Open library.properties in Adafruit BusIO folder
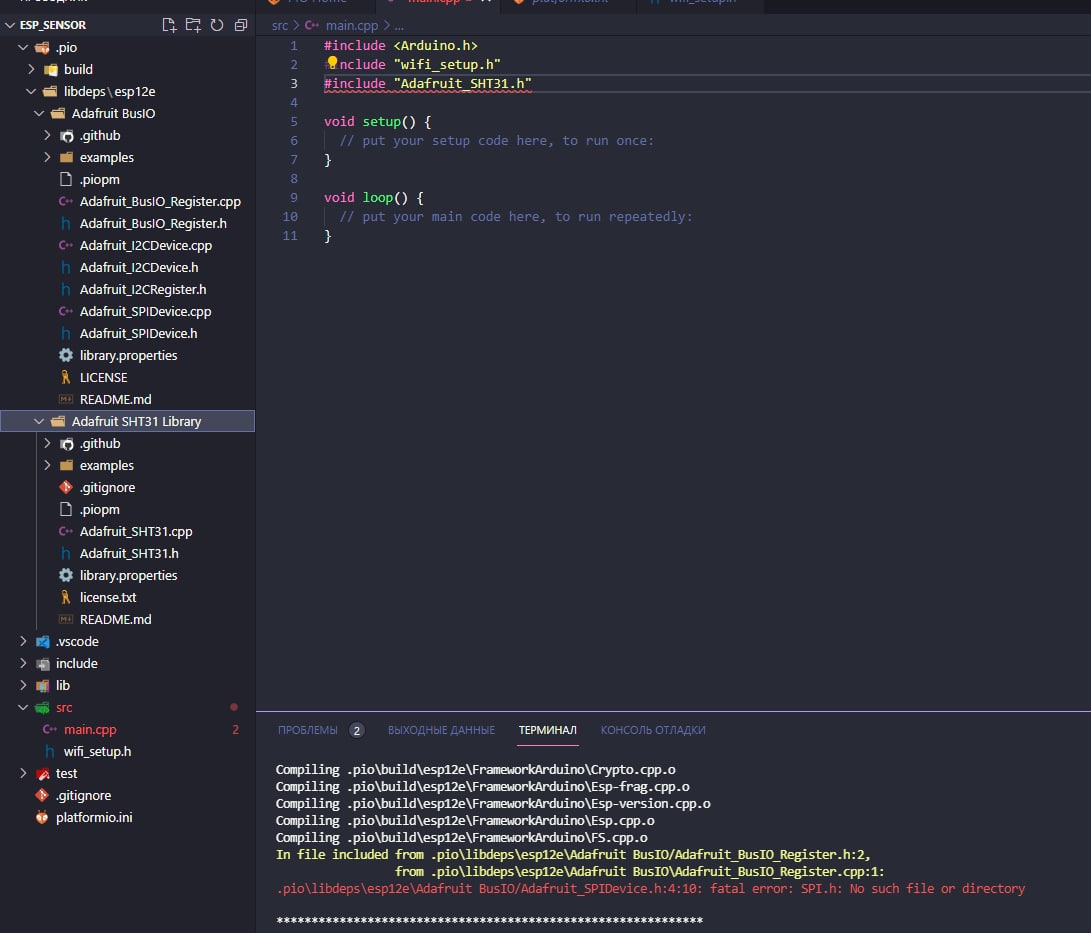Image resolution: width=1091 pixels, height=933 pixels. click(128, 355)
